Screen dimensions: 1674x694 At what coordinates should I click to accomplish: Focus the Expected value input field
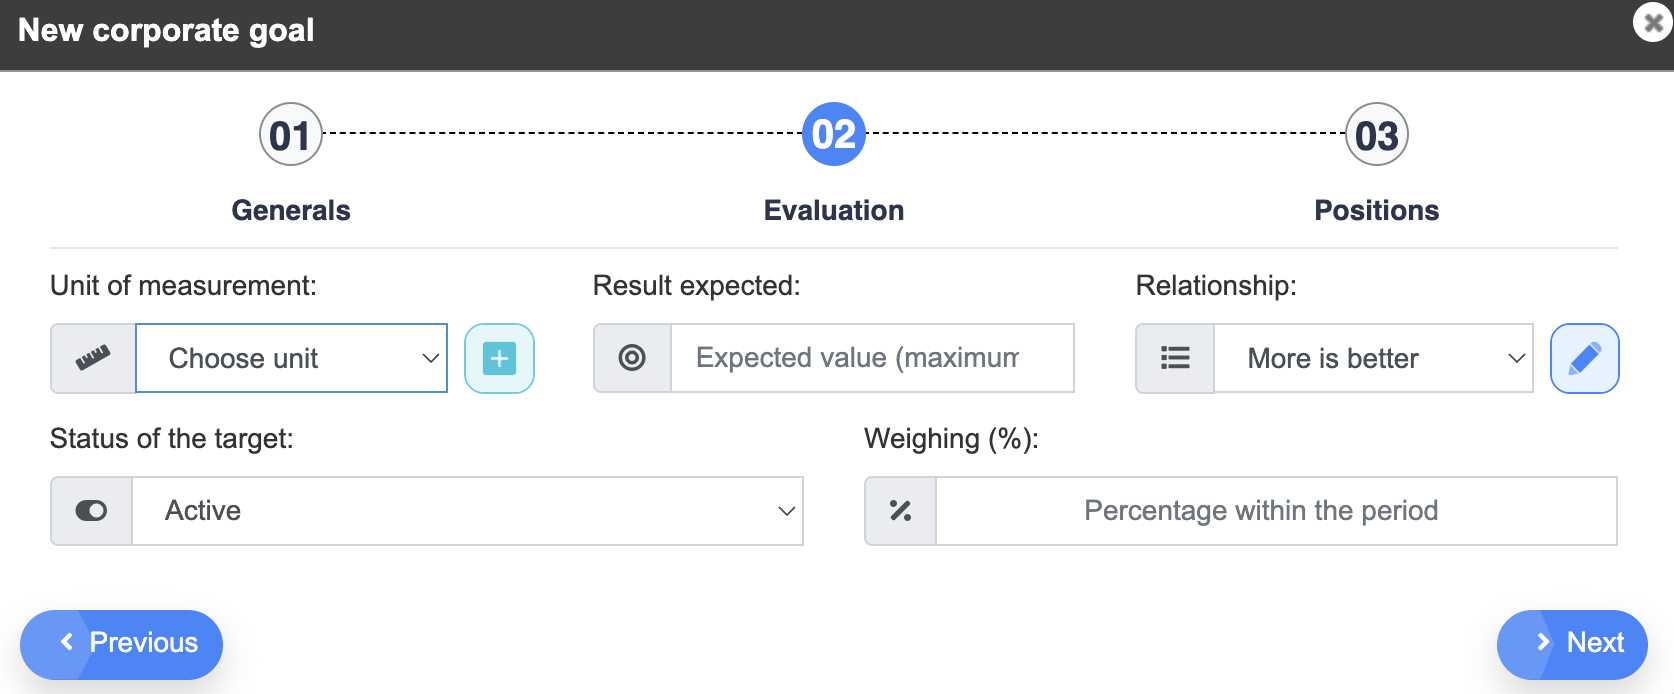[872, 358]
